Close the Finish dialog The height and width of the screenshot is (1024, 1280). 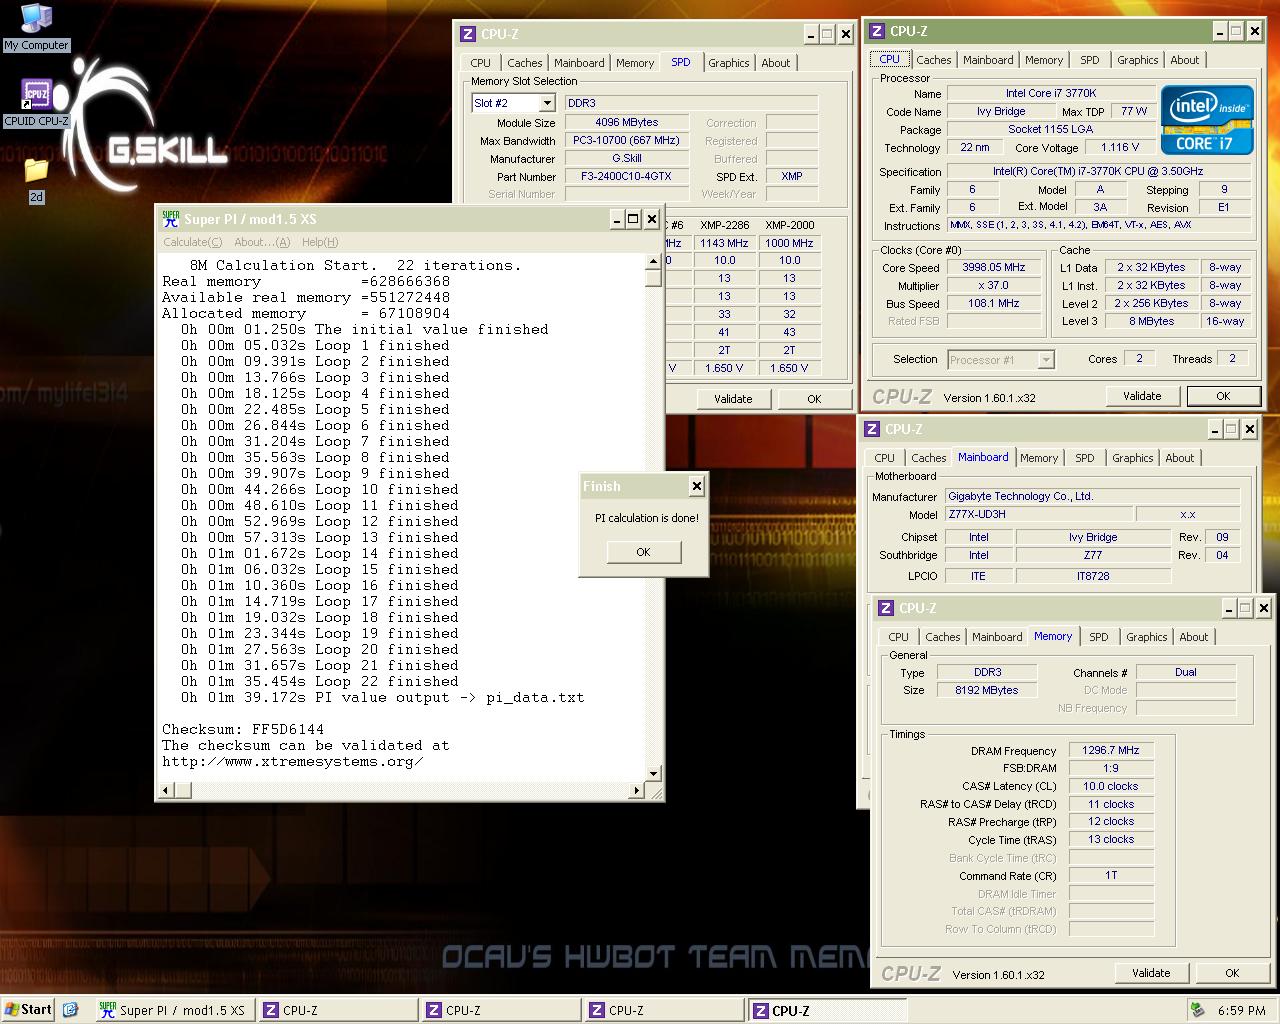(696, 487)
